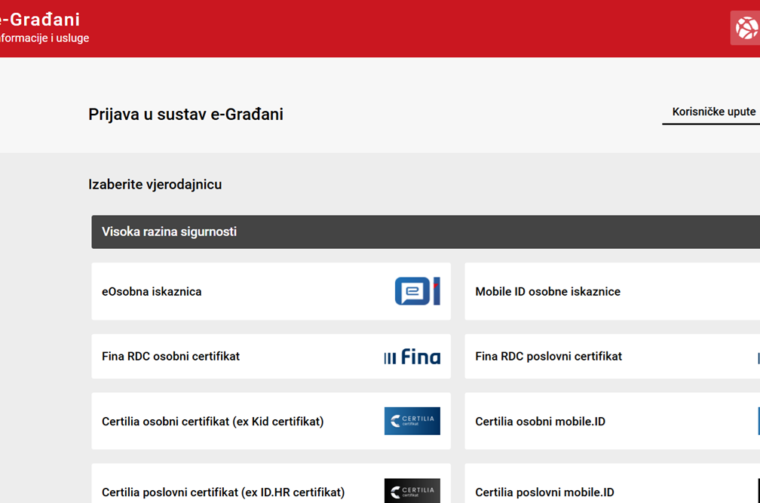Image resolution: width=760 pixels, height=503 pixels.
Task: Click the Informacije i usluge header subtitle
Action: click(44, 38)
